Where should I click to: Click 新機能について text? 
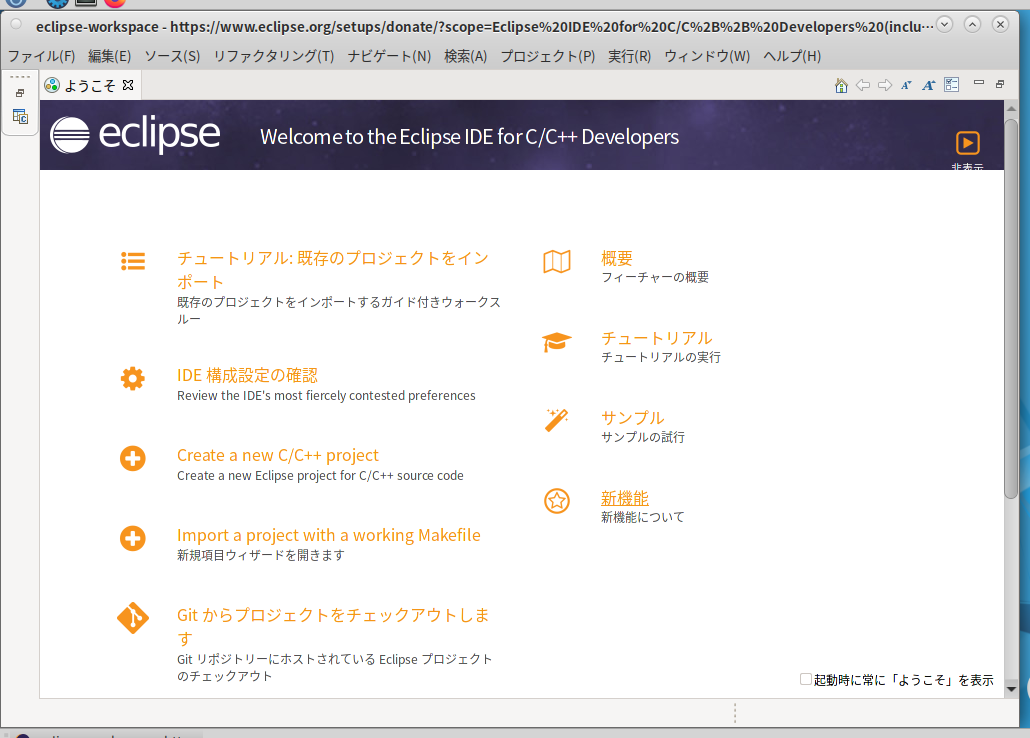642,517
